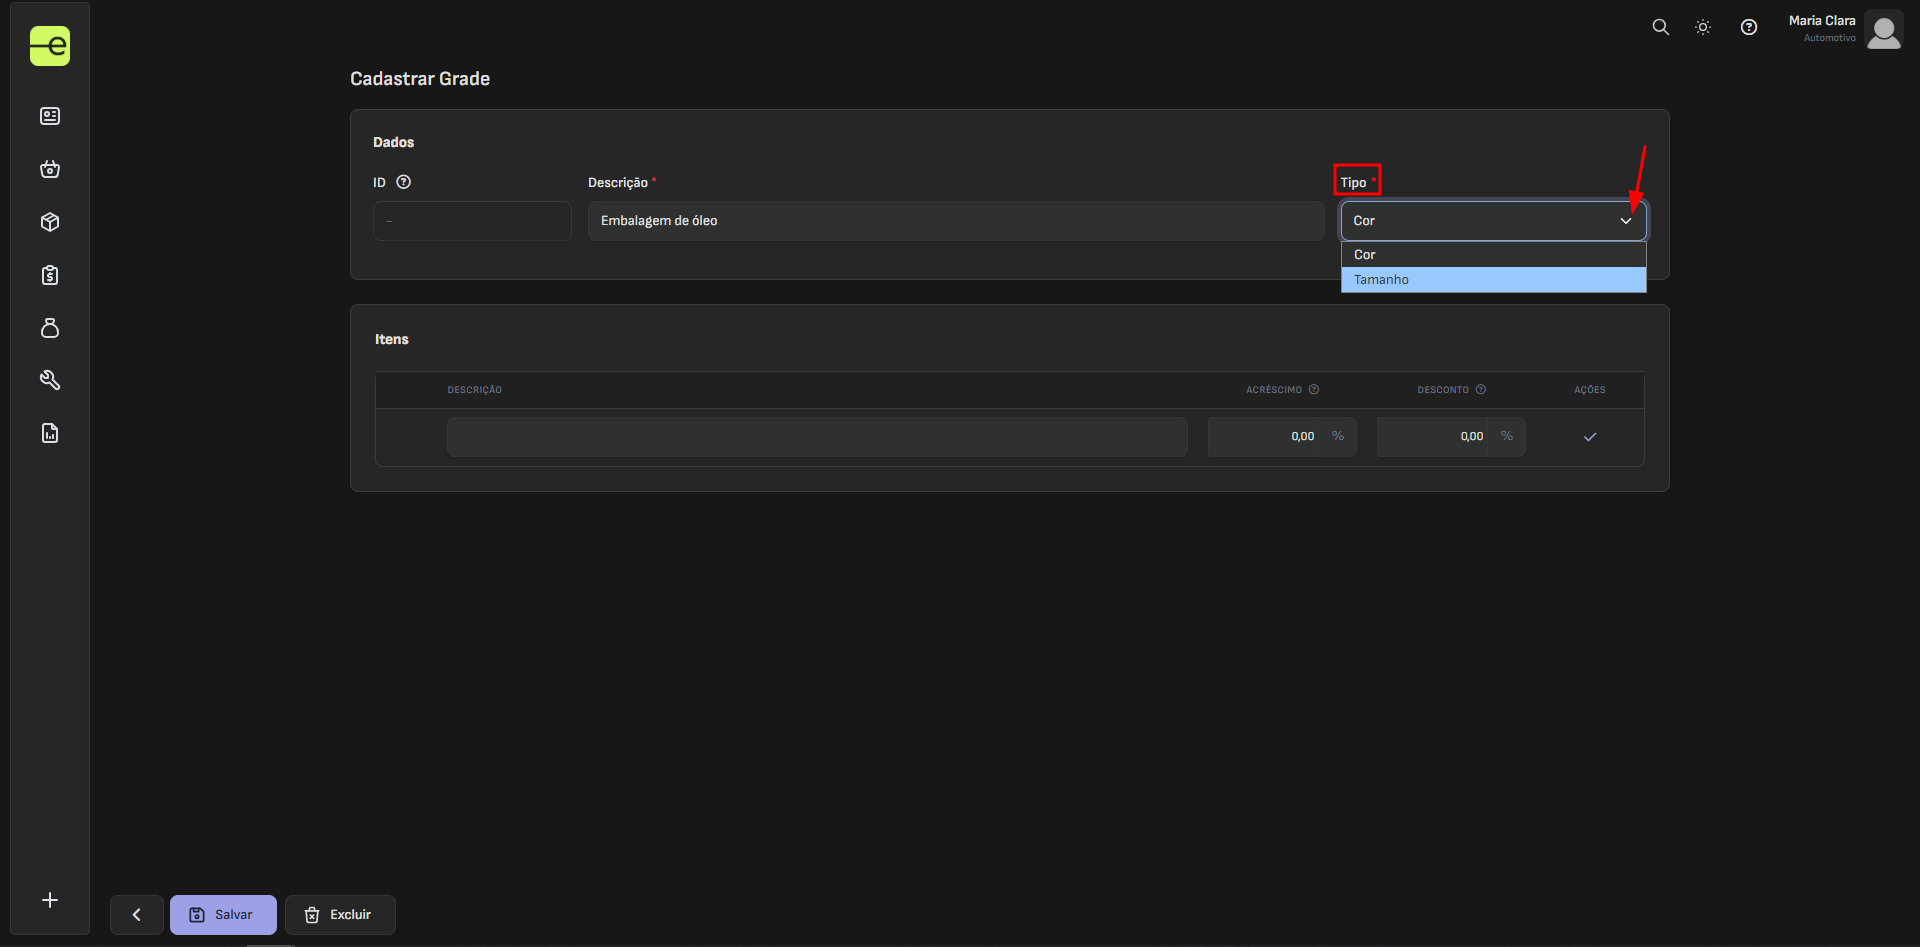This screenshot has height=947, width=1920.
Task: Open the help icon in top bar
Action: [x=1748, y=27]
